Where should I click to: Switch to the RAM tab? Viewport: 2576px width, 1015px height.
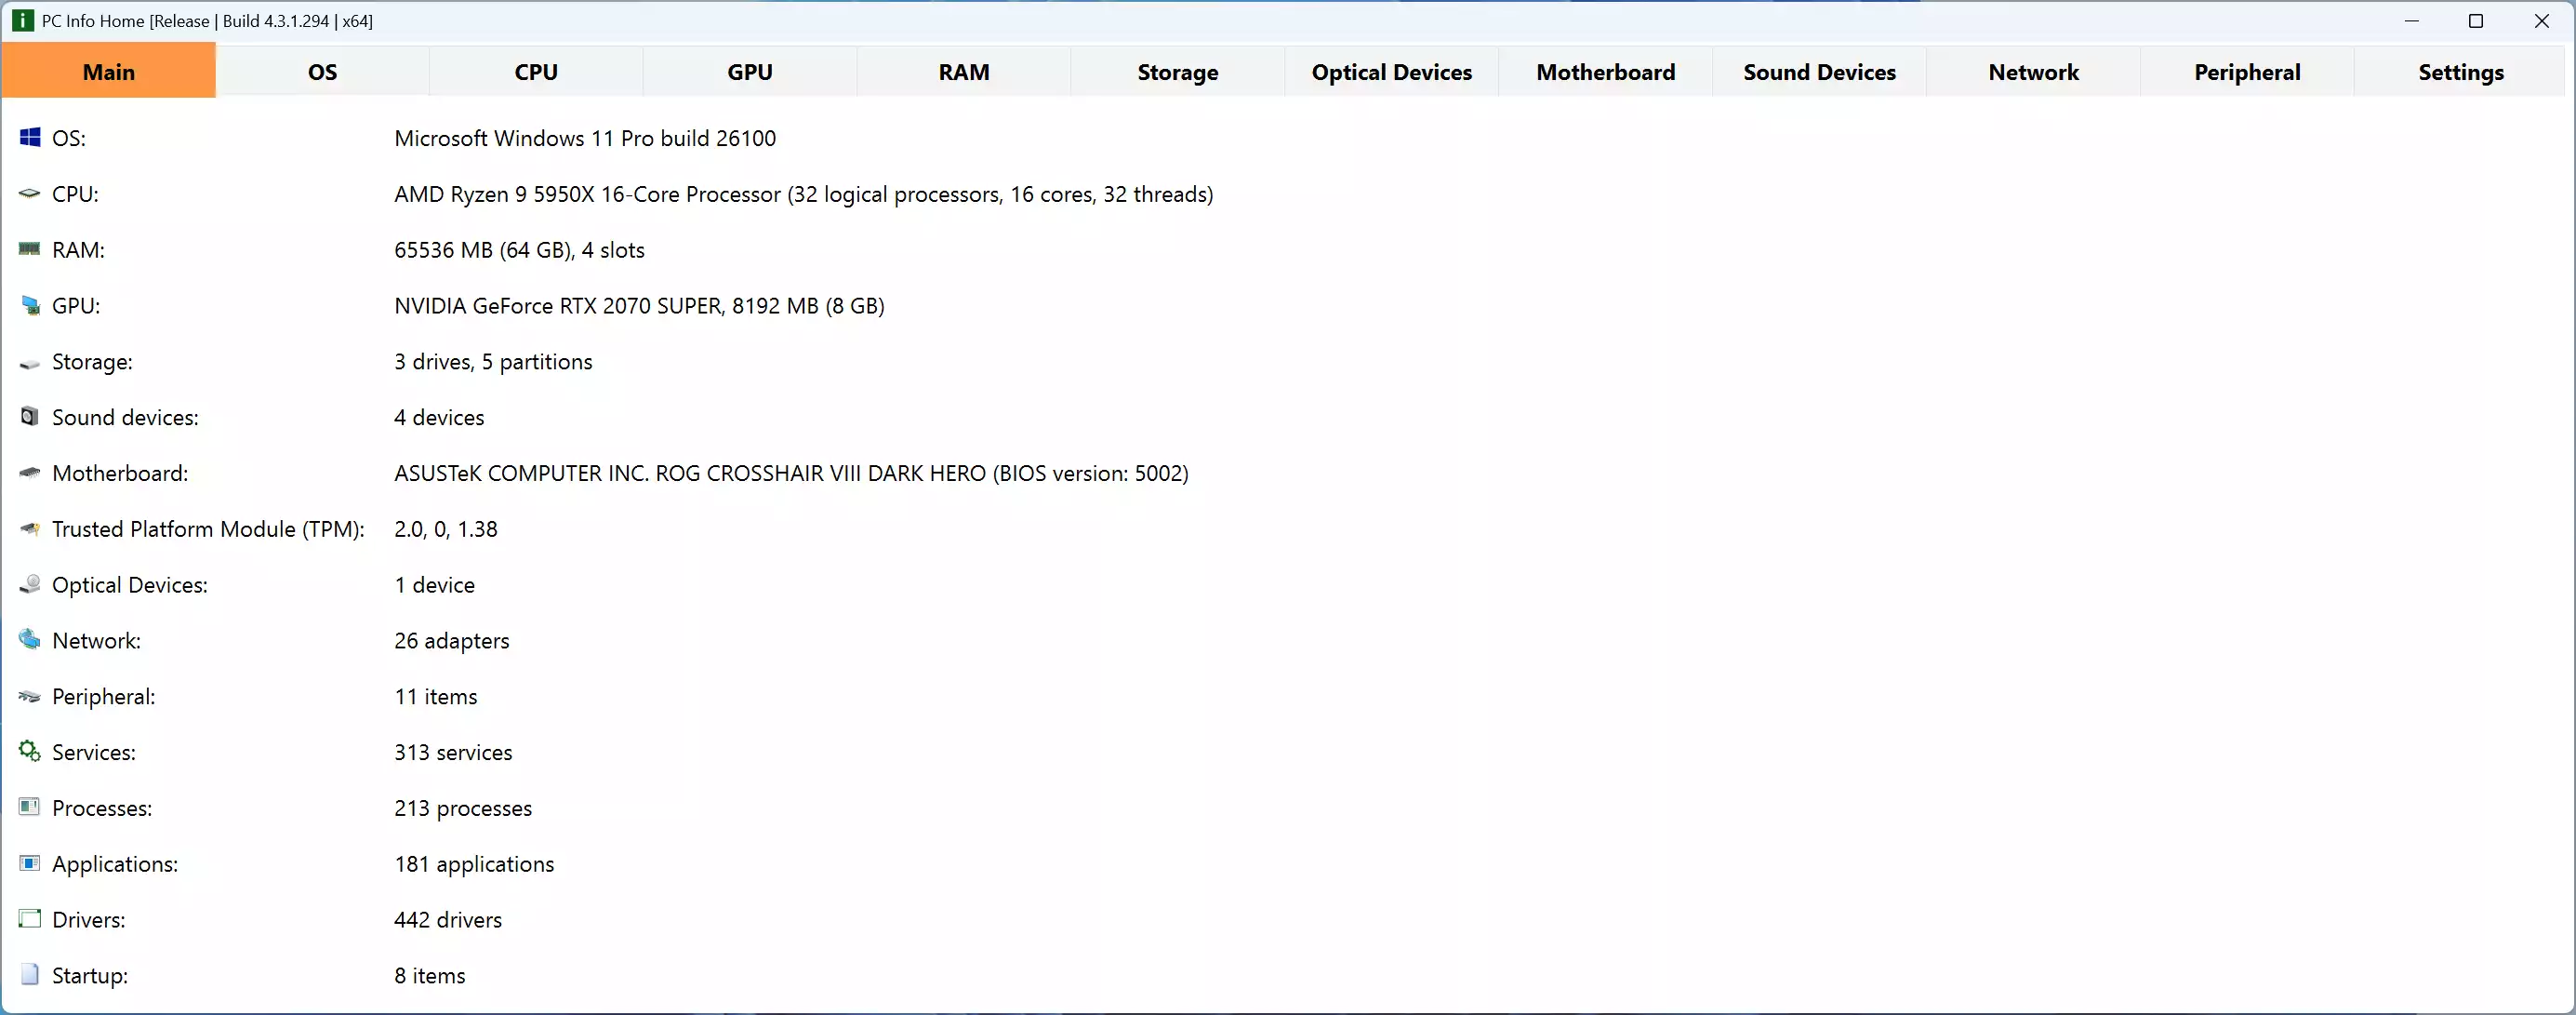pyautogui.click(x=964, y=72)
